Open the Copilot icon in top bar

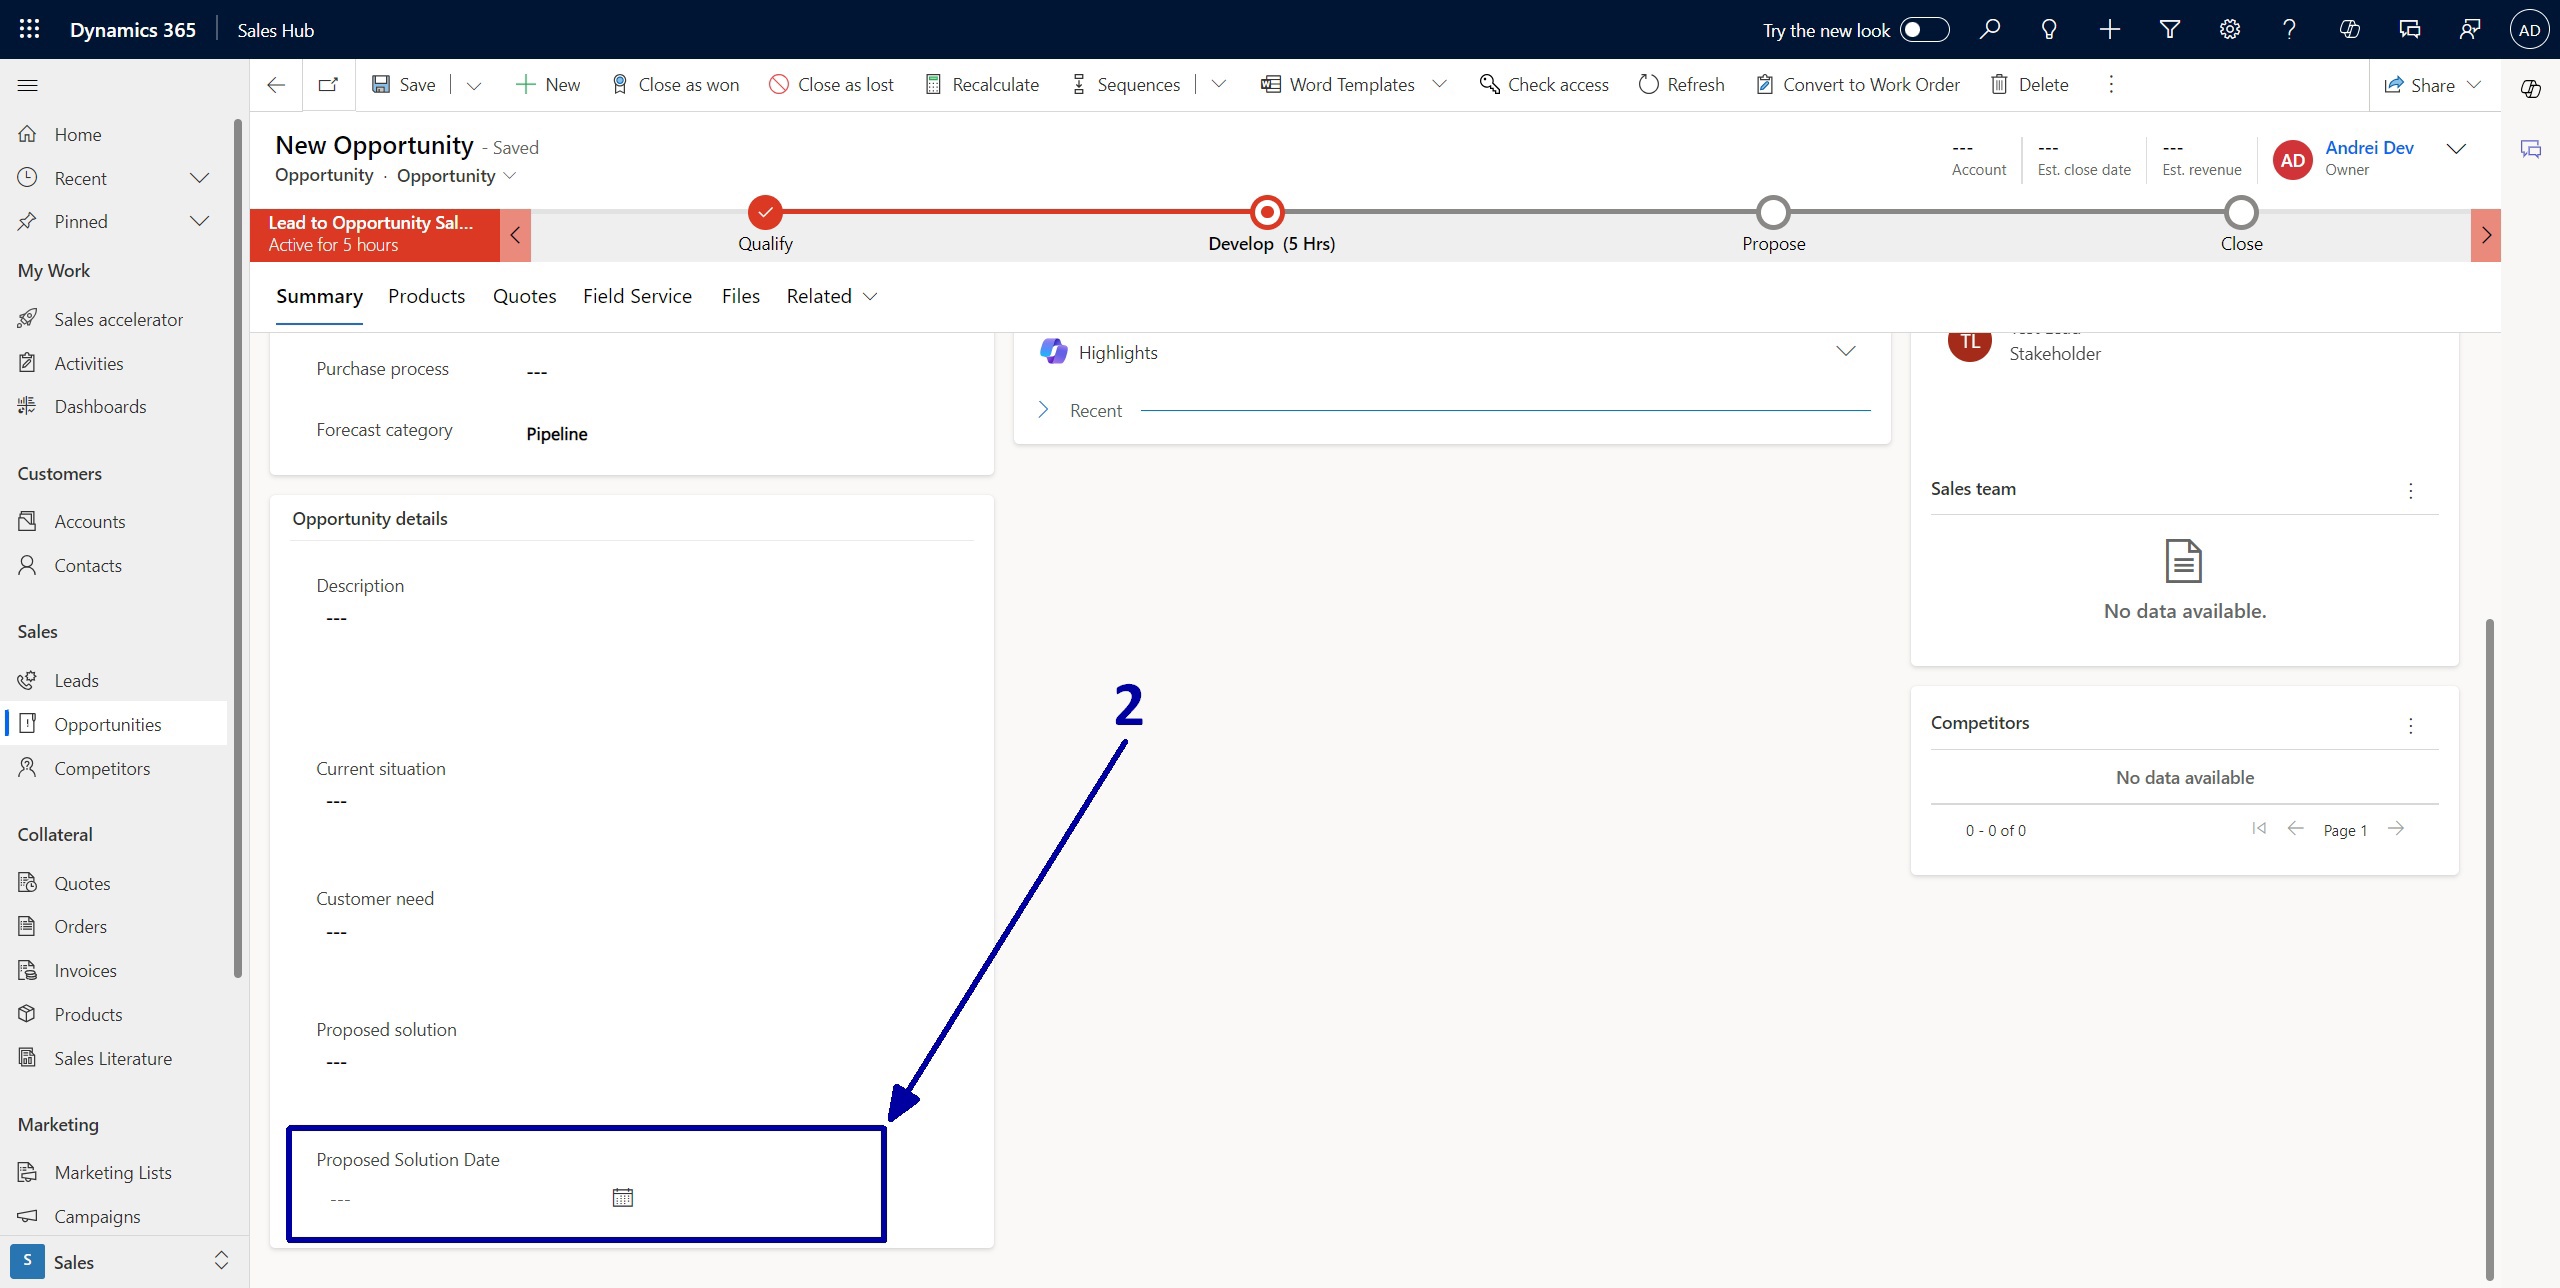(x=2350, y=29)
